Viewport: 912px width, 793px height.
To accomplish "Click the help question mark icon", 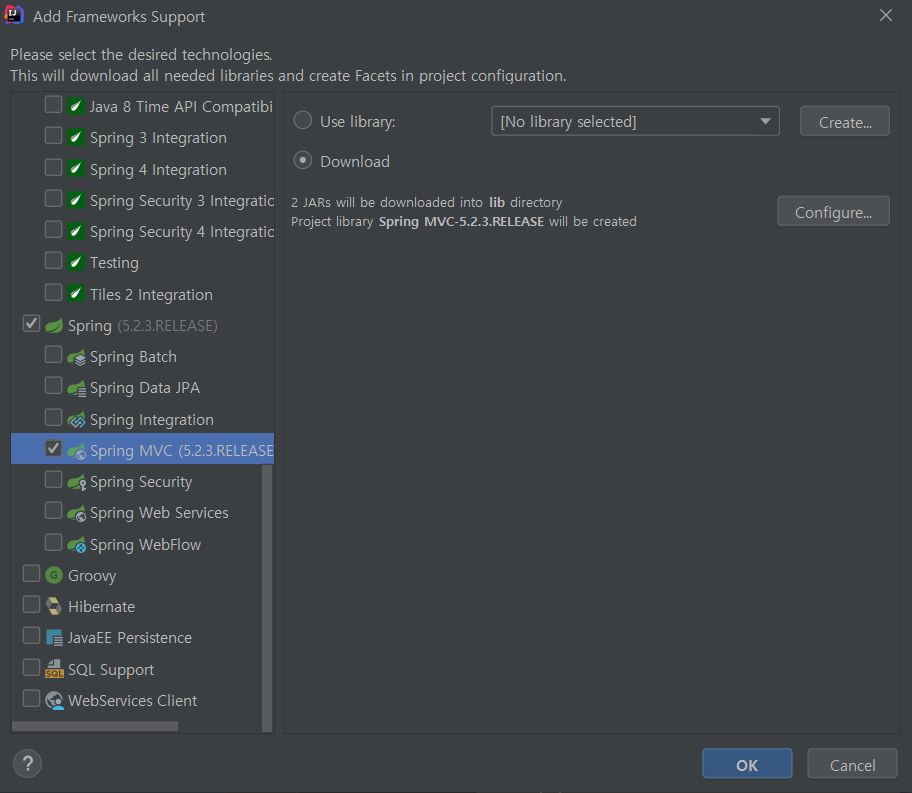I will point(27,763).
